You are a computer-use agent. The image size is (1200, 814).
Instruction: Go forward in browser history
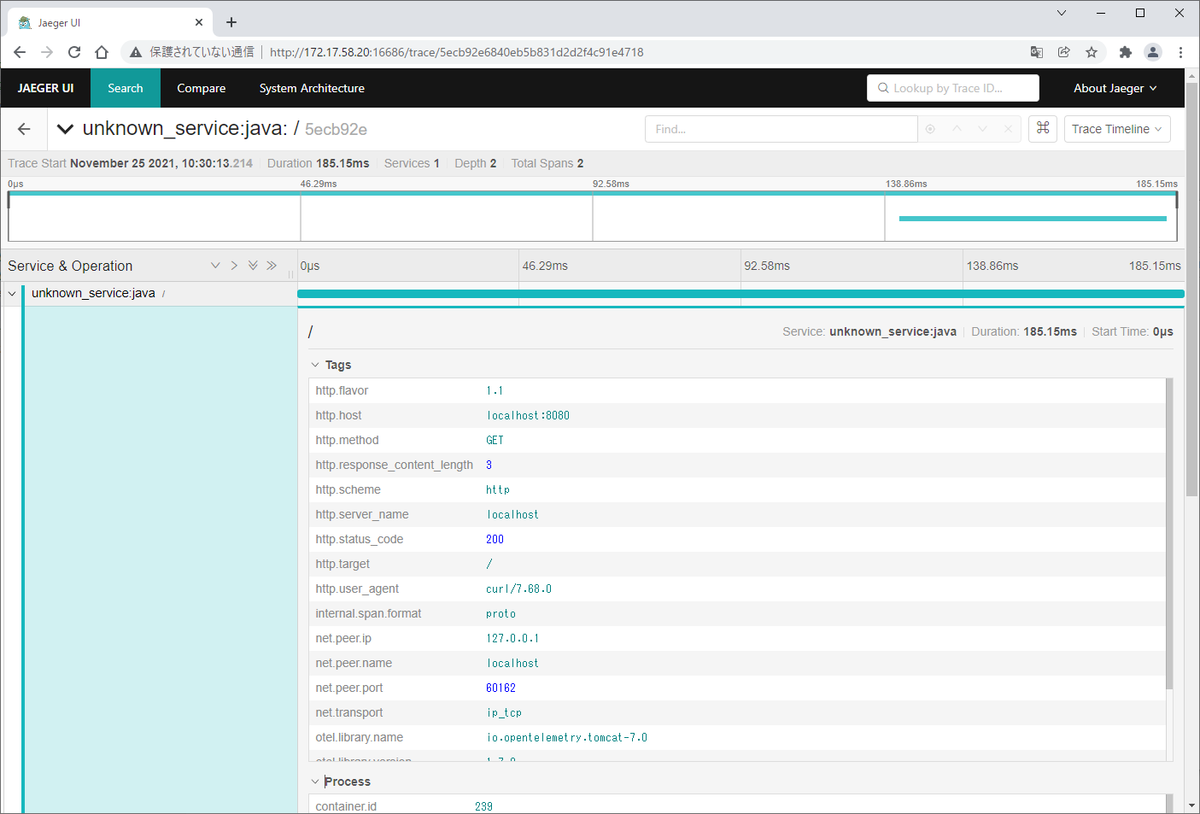coord(47,52)
